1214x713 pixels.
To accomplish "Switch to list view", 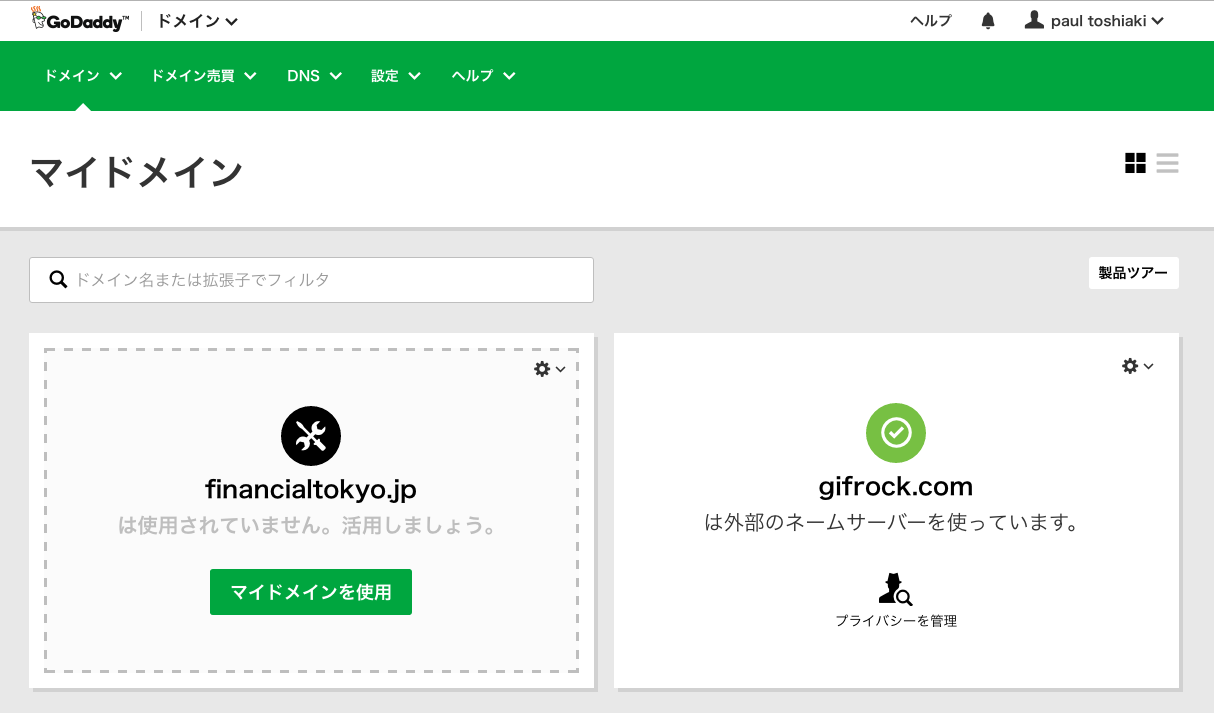I will click(1168, 163).
